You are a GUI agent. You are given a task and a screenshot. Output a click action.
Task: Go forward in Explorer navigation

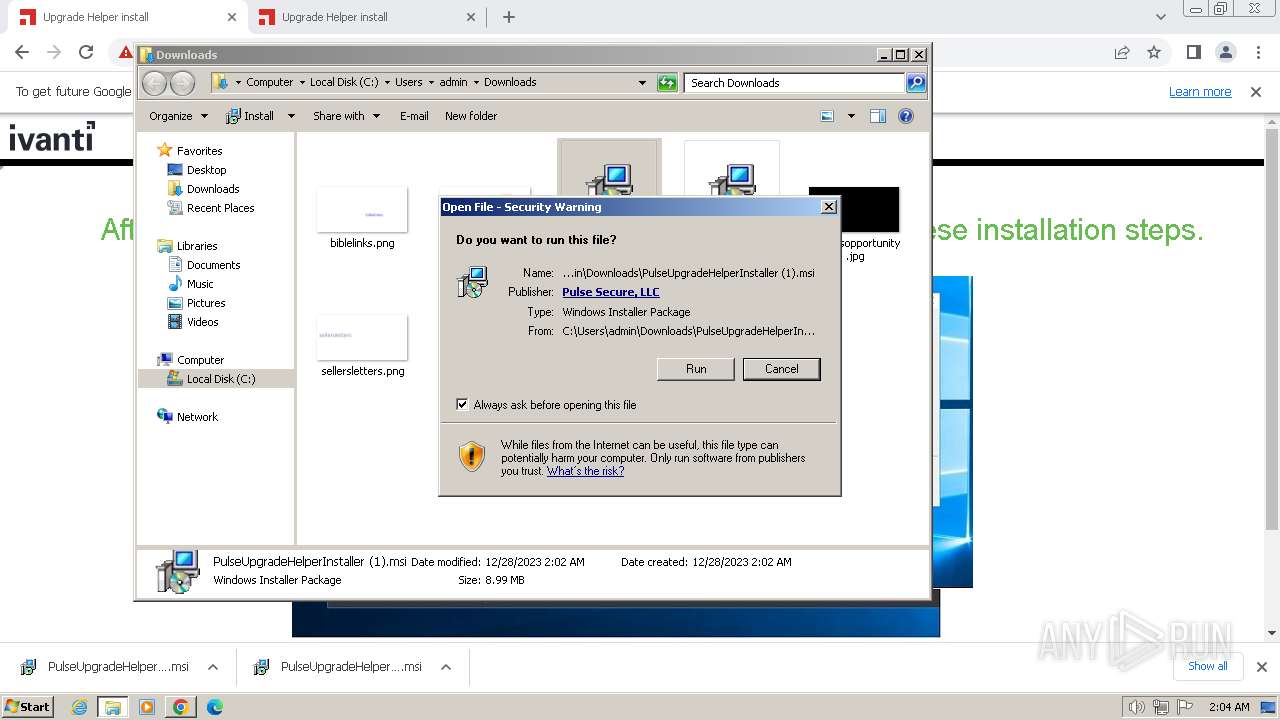click(x=182, y=83)
